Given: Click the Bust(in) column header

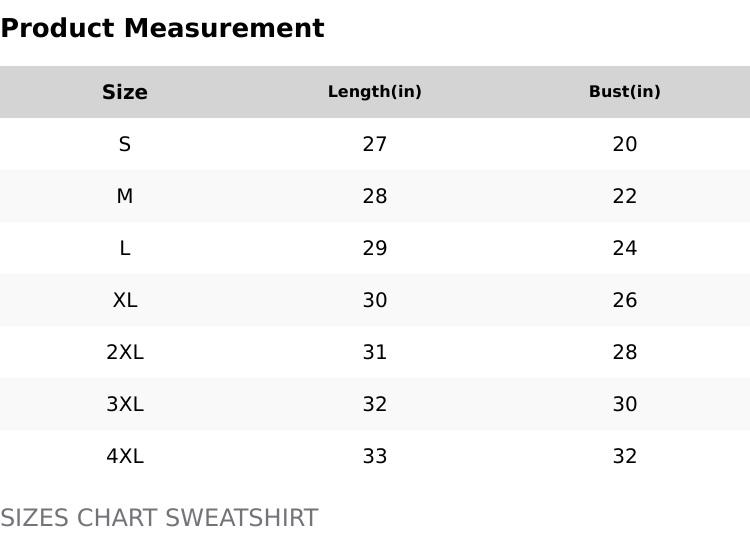Looking at the screenshot, I should coord(625,92).
